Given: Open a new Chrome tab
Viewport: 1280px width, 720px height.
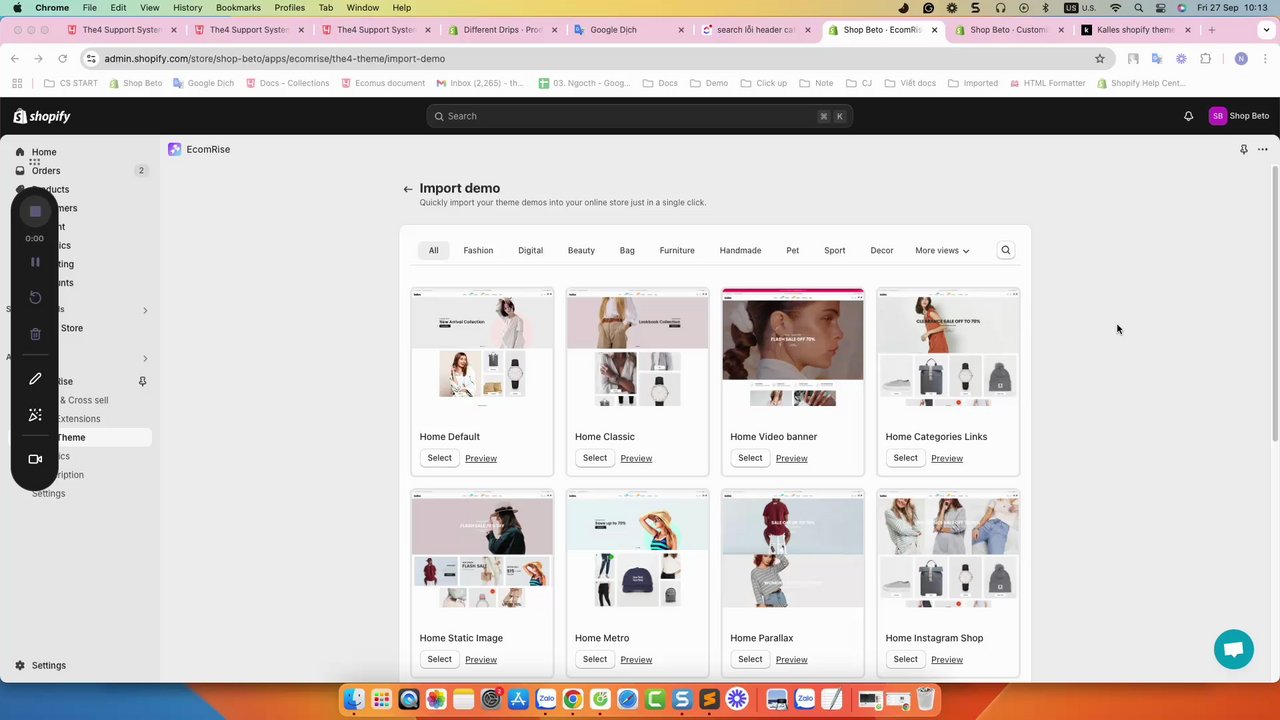Looking at the screenshot, I should pyautogui.click(x=1212, y=30).
